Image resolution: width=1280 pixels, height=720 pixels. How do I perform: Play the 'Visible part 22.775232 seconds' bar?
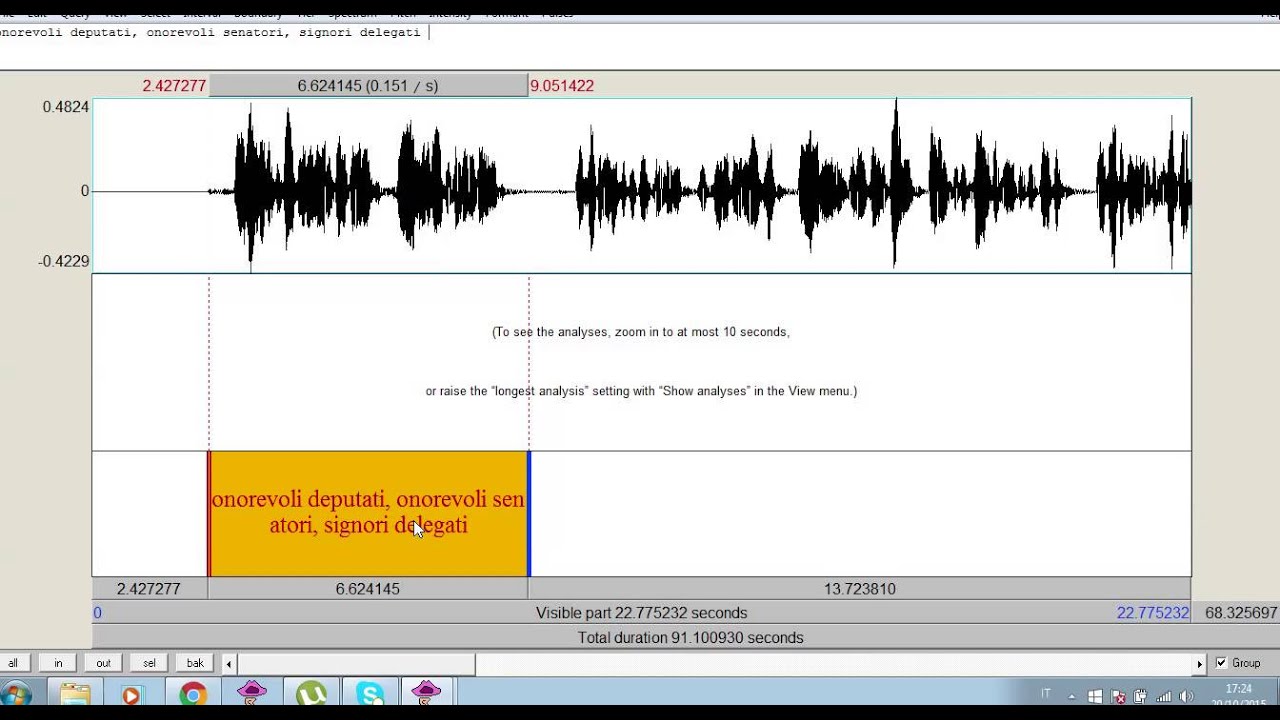pyautogui.click(x=641, y=613)
